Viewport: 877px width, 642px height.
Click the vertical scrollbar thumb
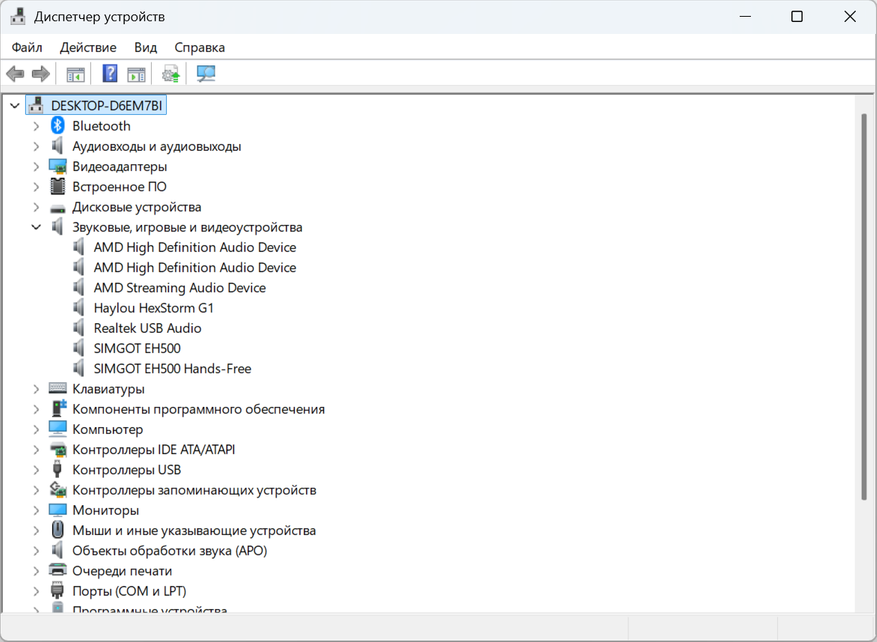tap(864, 306)
